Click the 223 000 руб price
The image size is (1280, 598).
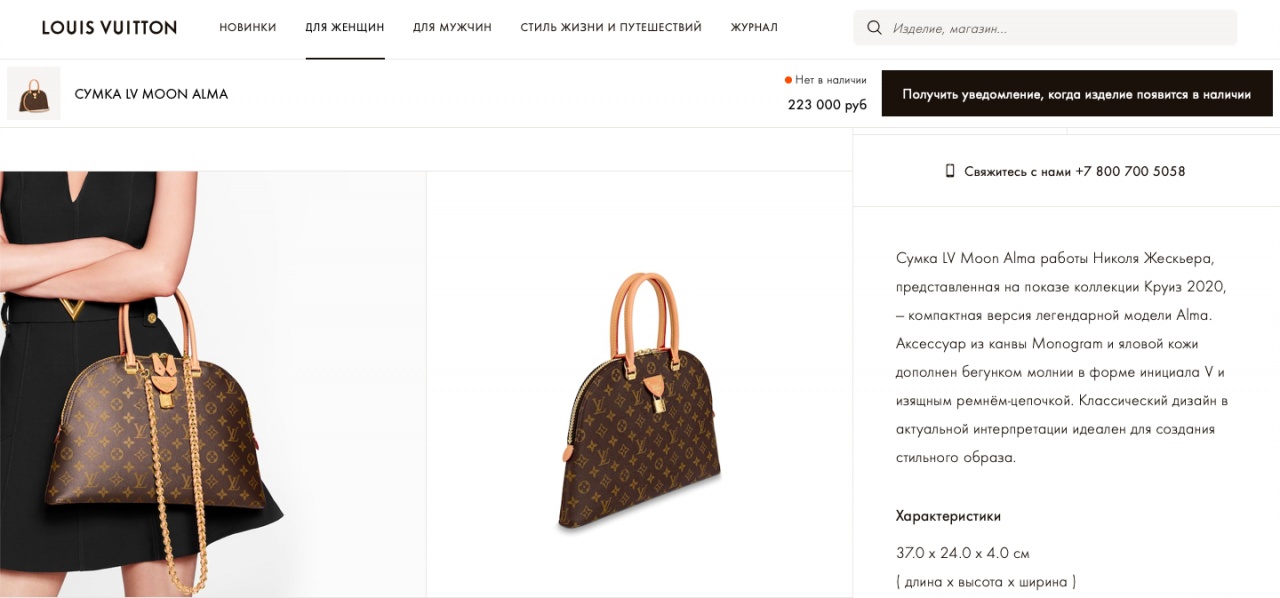click(x=827, y=105)
